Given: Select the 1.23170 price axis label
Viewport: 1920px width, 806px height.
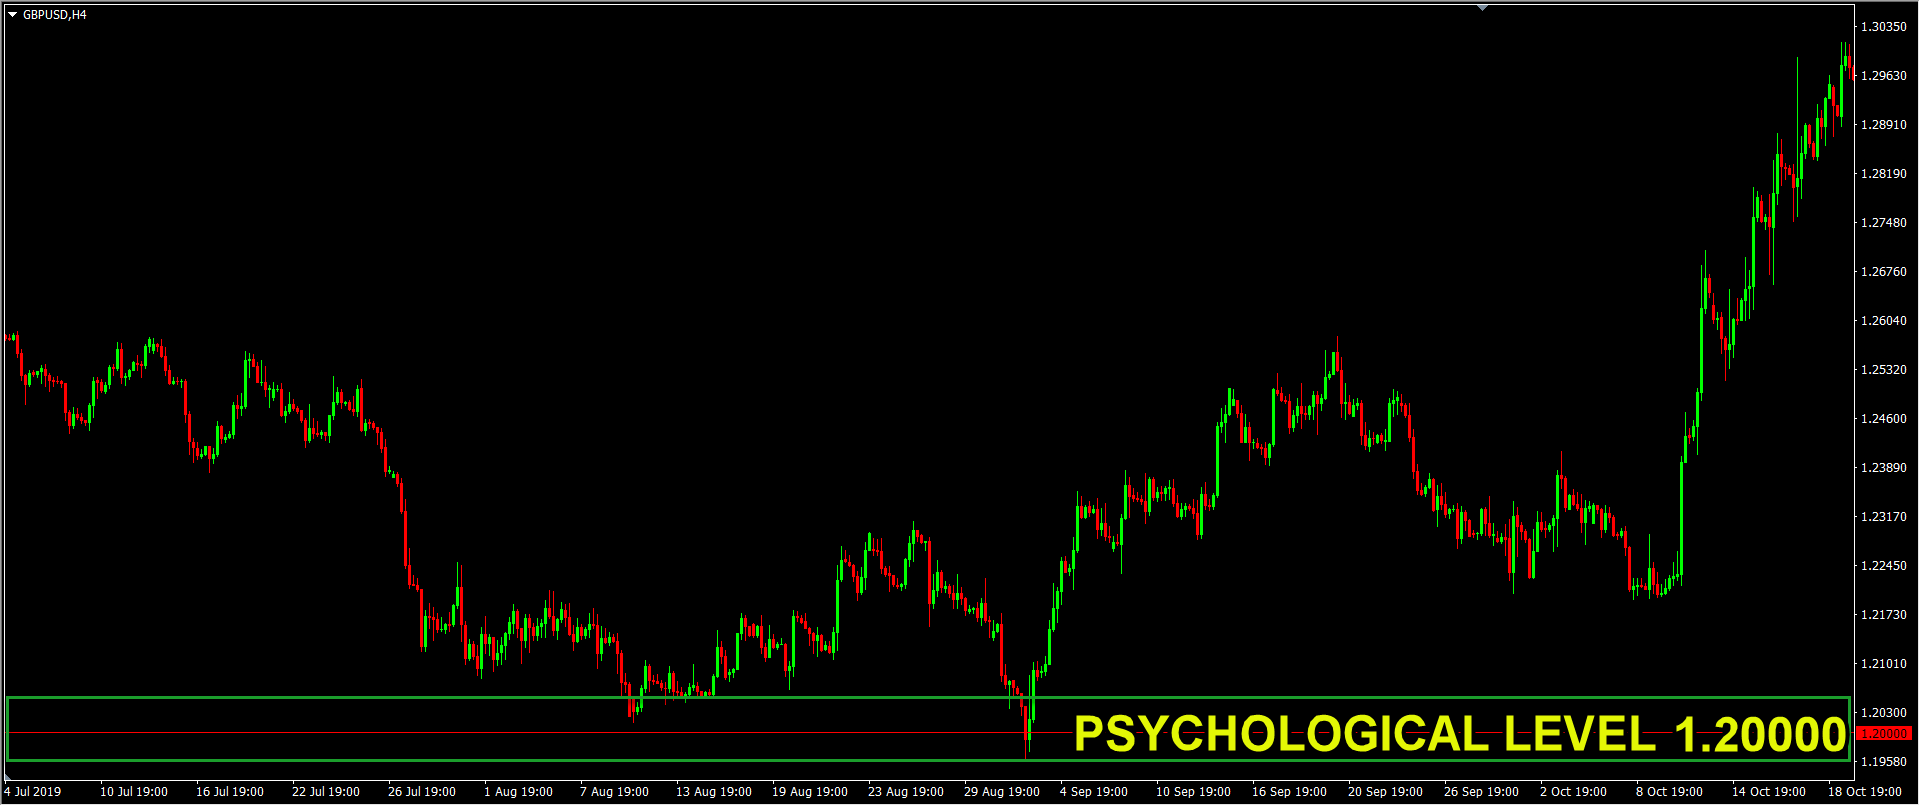Looking at the screenshot, I should pyautogui.click(x=1883, y=517).
